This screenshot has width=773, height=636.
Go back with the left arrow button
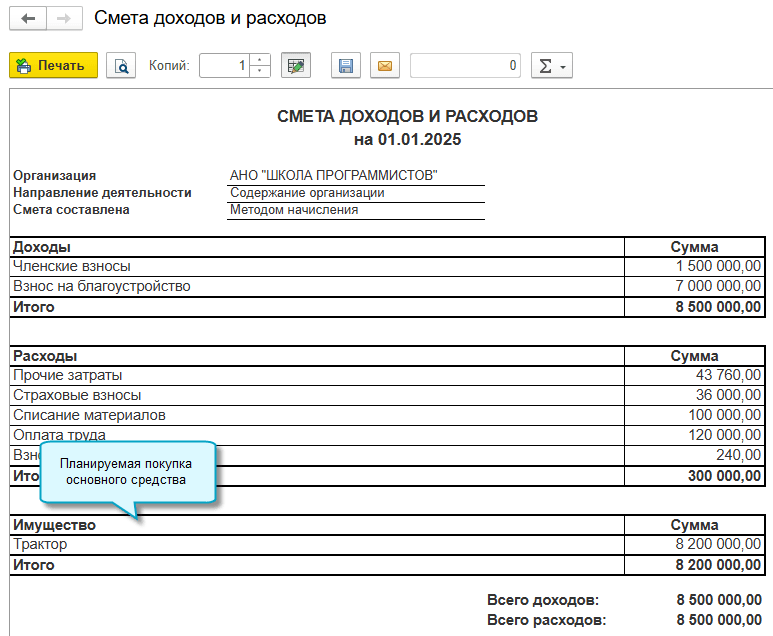point(28,19)
